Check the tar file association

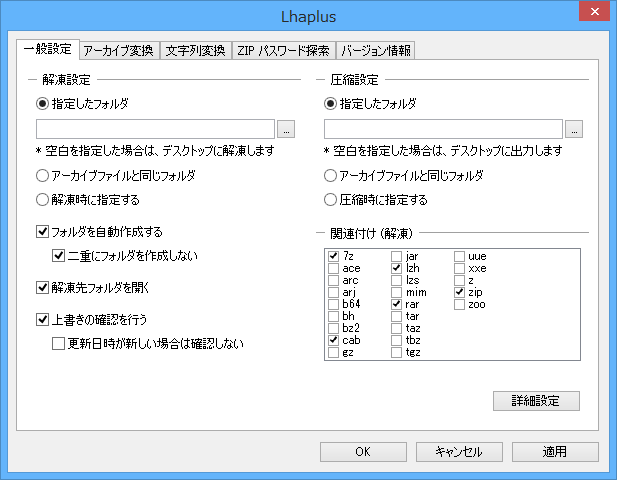396,316
